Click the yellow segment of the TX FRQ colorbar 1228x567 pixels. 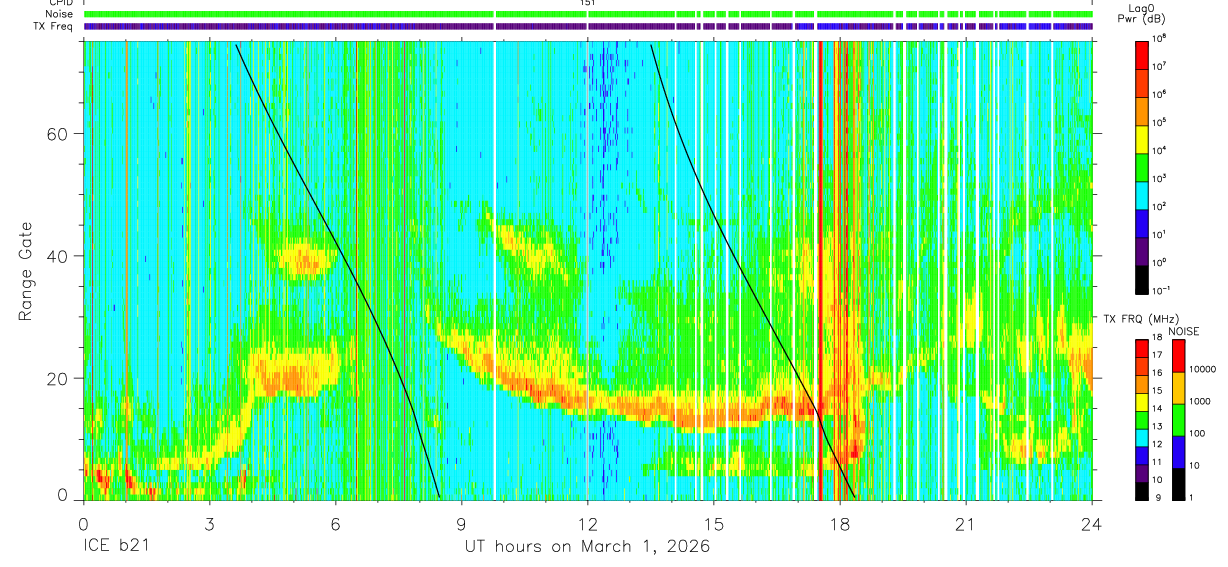[x=1143, y=401]
